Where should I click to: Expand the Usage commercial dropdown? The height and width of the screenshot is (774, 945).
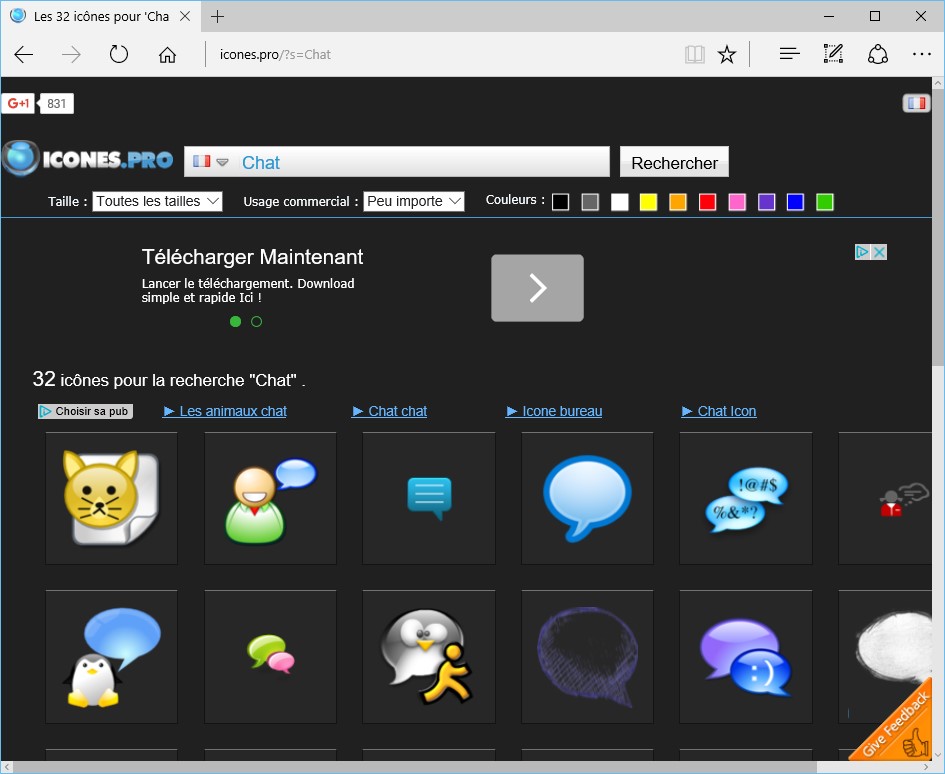pos(414,202)
